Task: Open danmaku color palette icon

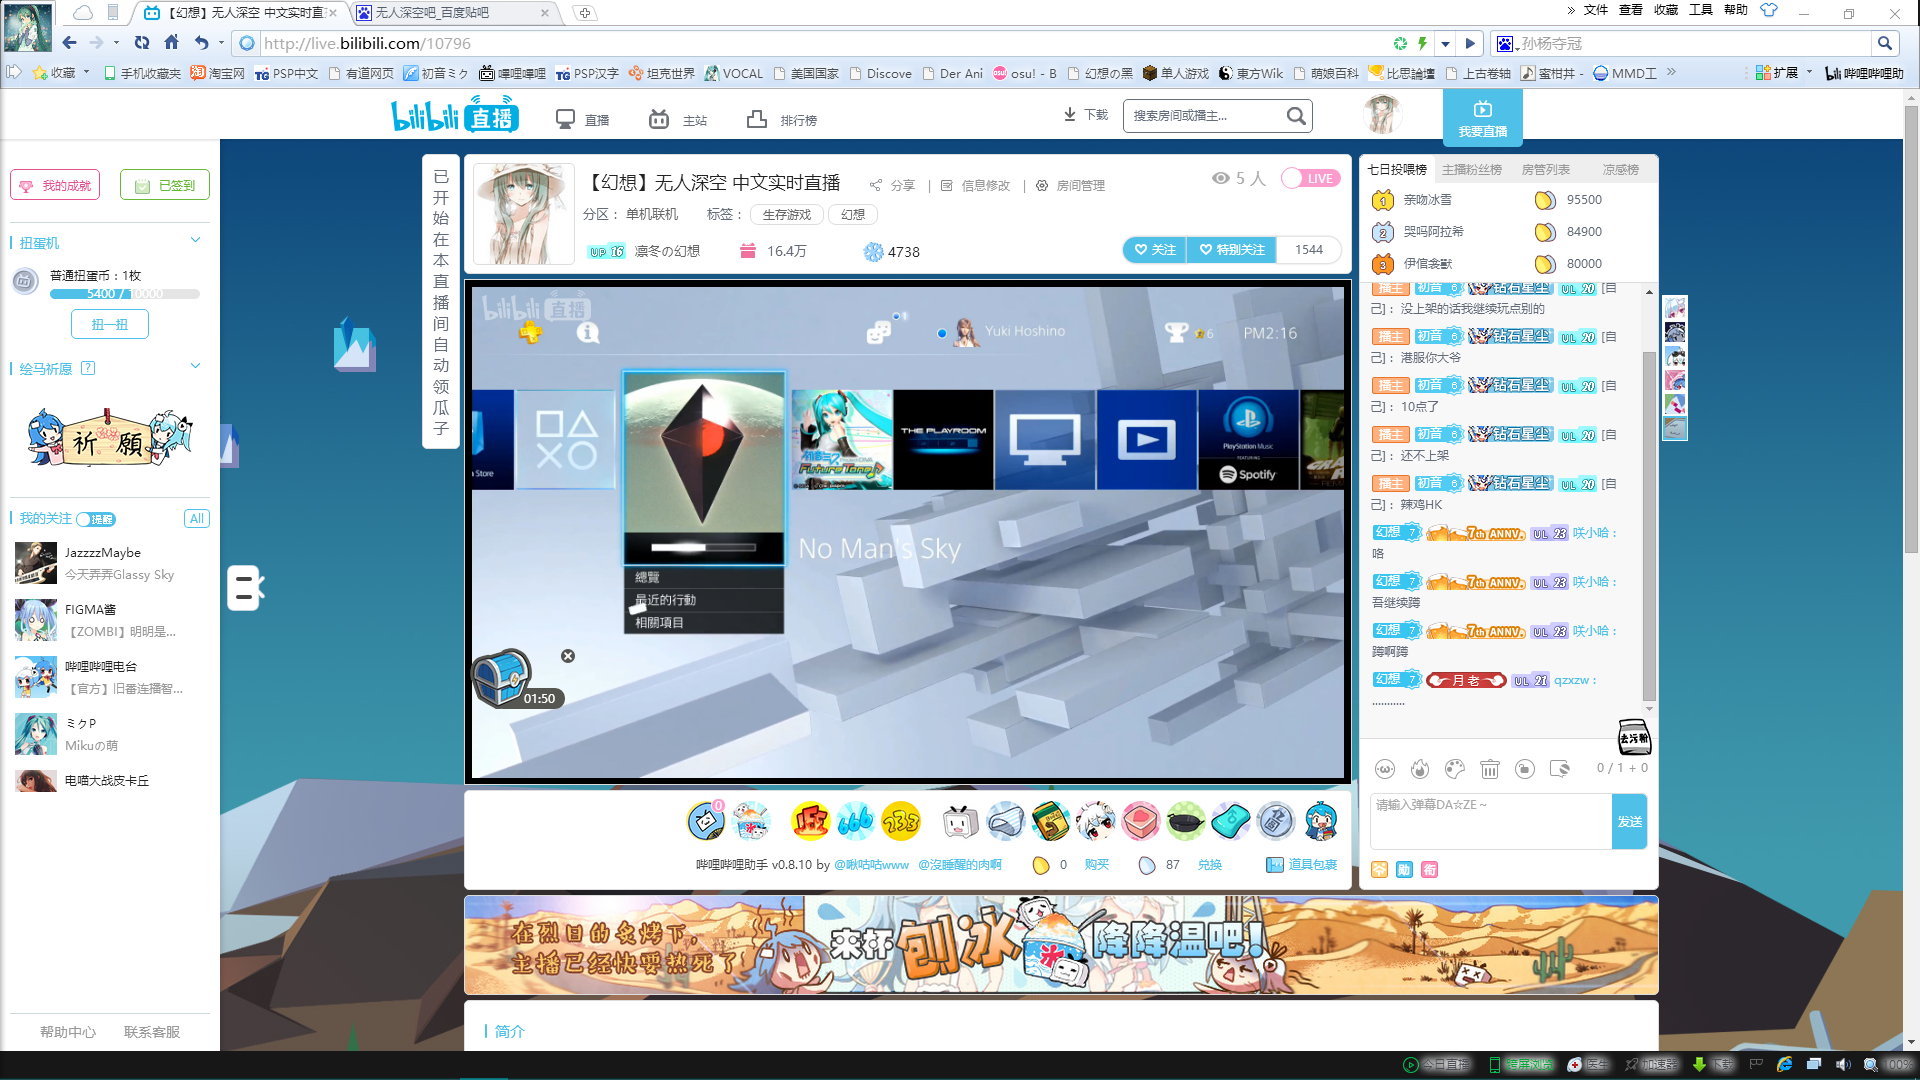Action: [1455, 769]
